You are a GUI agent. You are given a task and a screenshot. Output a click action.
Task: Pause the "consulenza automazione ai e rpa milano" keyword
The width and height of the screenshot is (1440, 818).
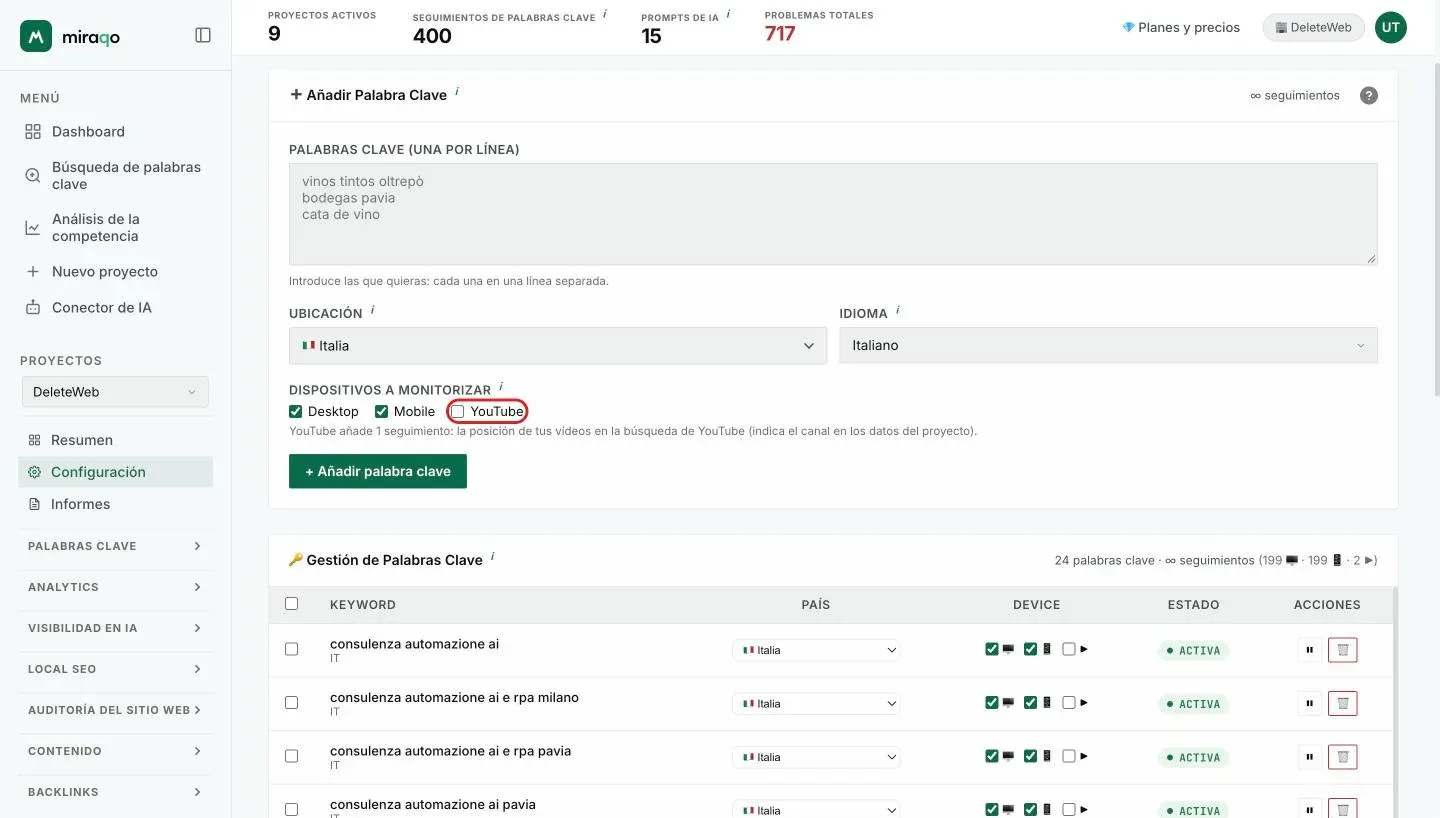click(1309, 703)
